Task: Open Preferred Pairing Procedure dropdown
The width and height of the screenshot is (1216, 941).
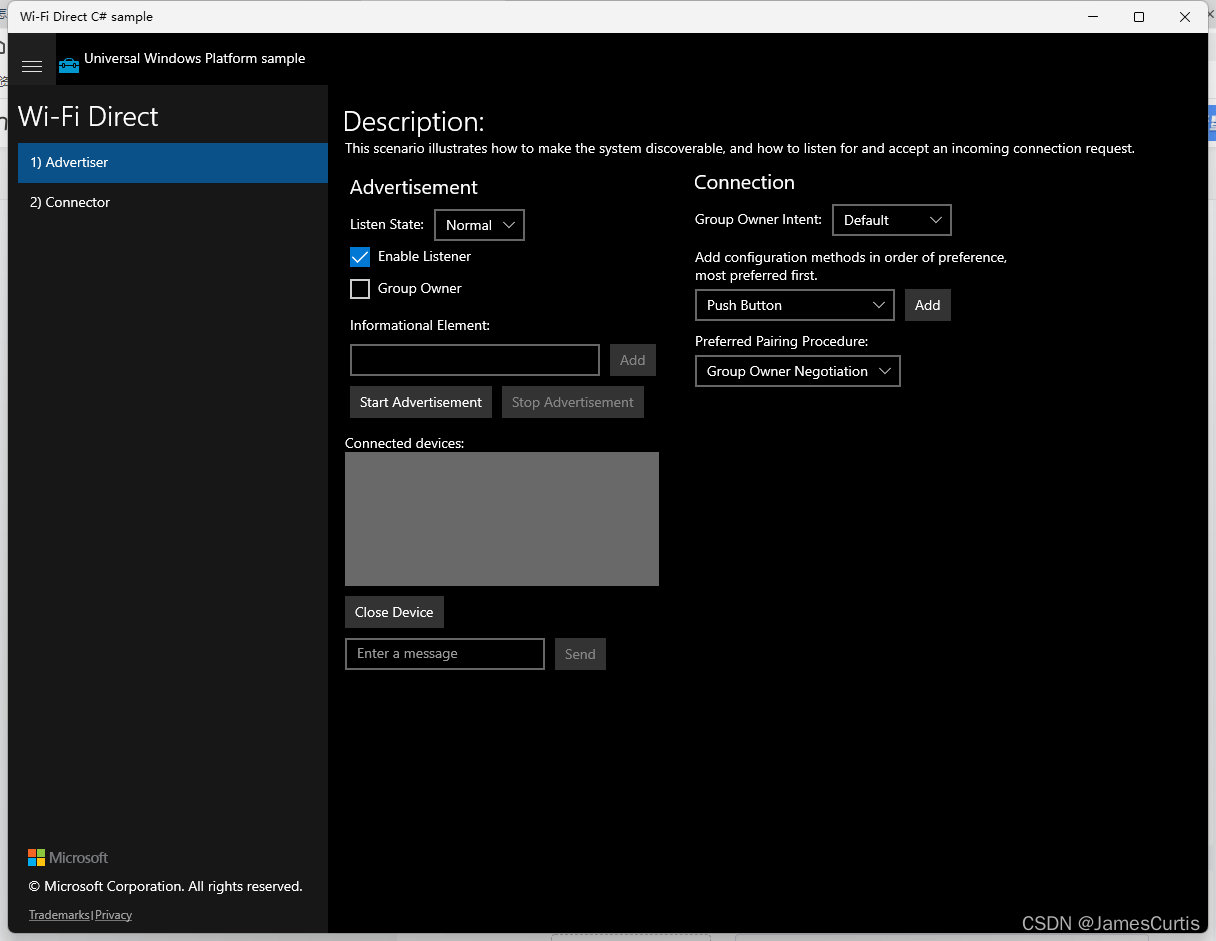Action: coord(798,371)
